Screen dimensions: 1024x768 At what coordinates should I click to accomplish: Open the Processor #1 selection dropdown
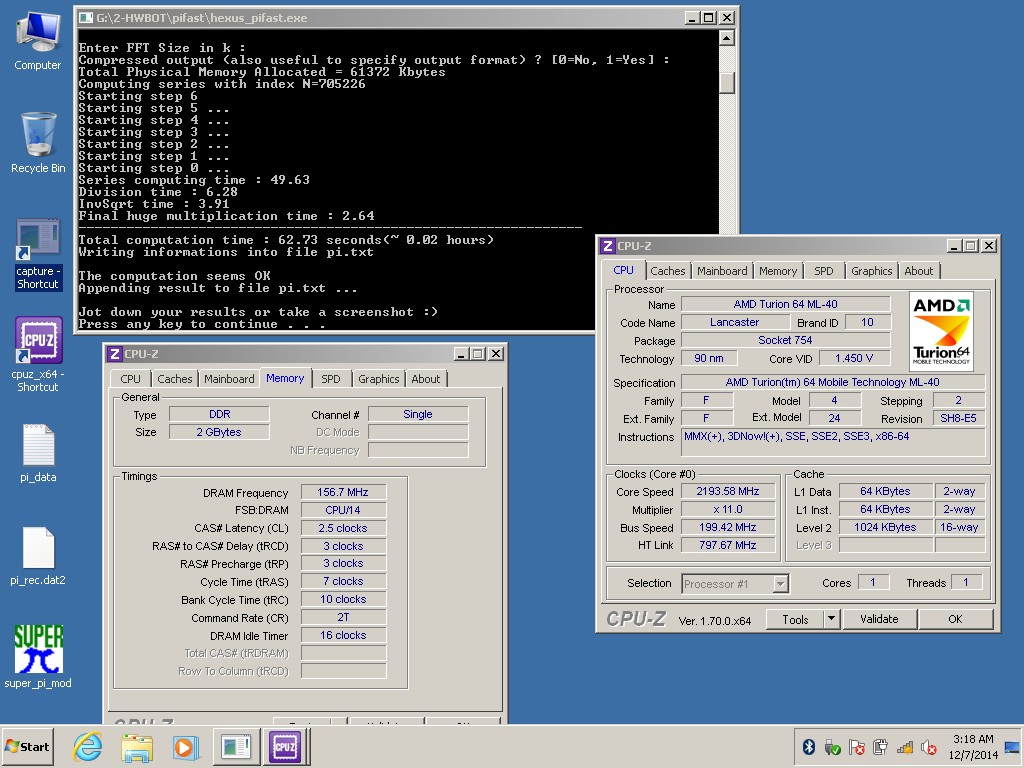pos(735,584)
